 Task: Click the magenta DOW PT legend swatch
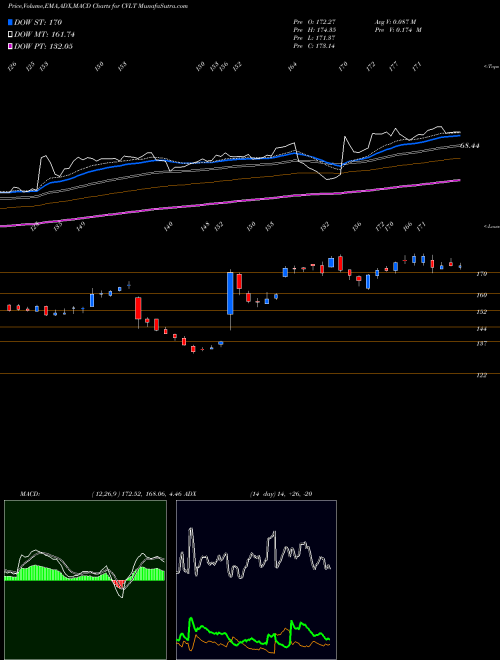(10, 46)
